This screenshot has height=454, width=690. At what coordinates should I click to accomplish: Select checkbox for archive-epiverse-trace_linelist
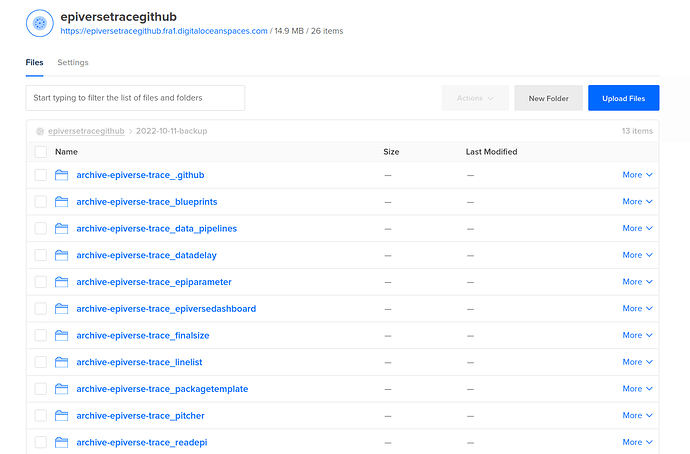41,362
